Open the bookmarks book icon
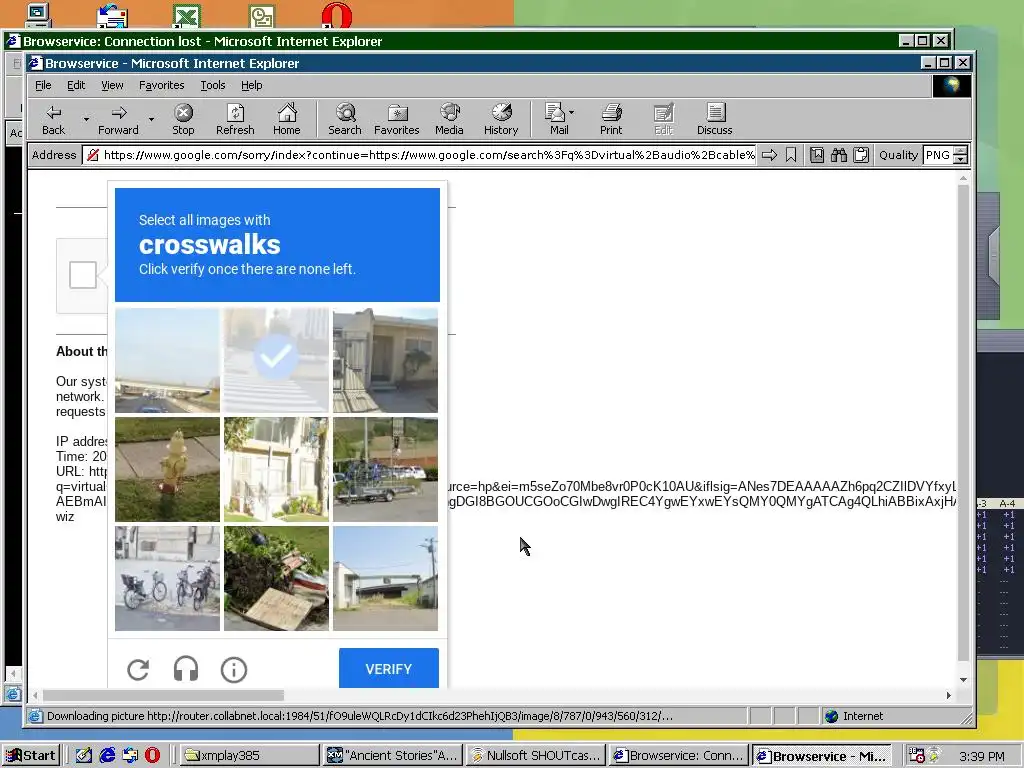Screen dimensions: 1024x768 tap(816, 155)
